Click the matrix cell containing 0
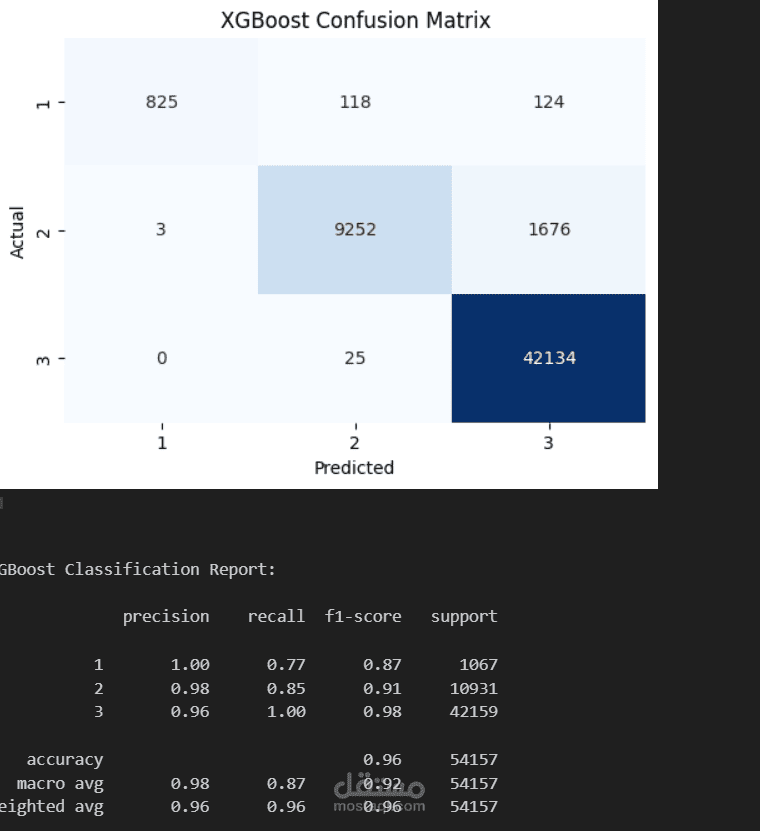The height and width of the screenshot is (831, 760). pos(161,358)
